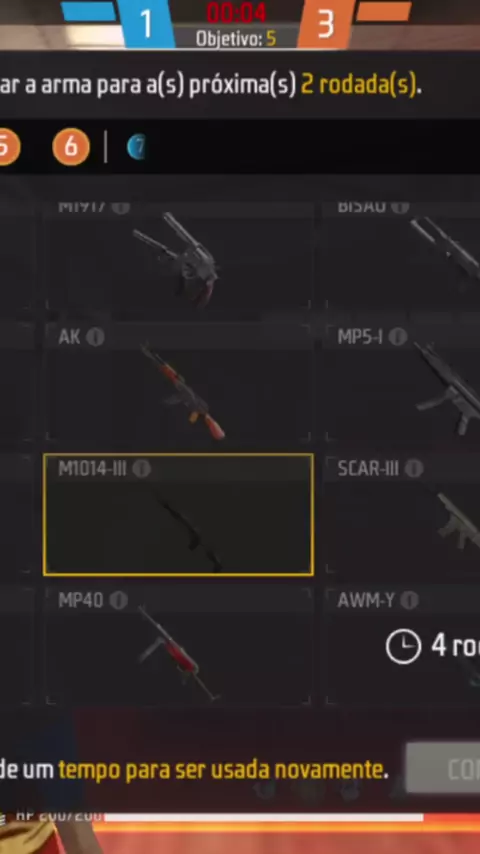This screenshot has height=854, width=480.
Task: Pick the AWM-Y sniper card on cooldown
Action: tap(403, 646)
